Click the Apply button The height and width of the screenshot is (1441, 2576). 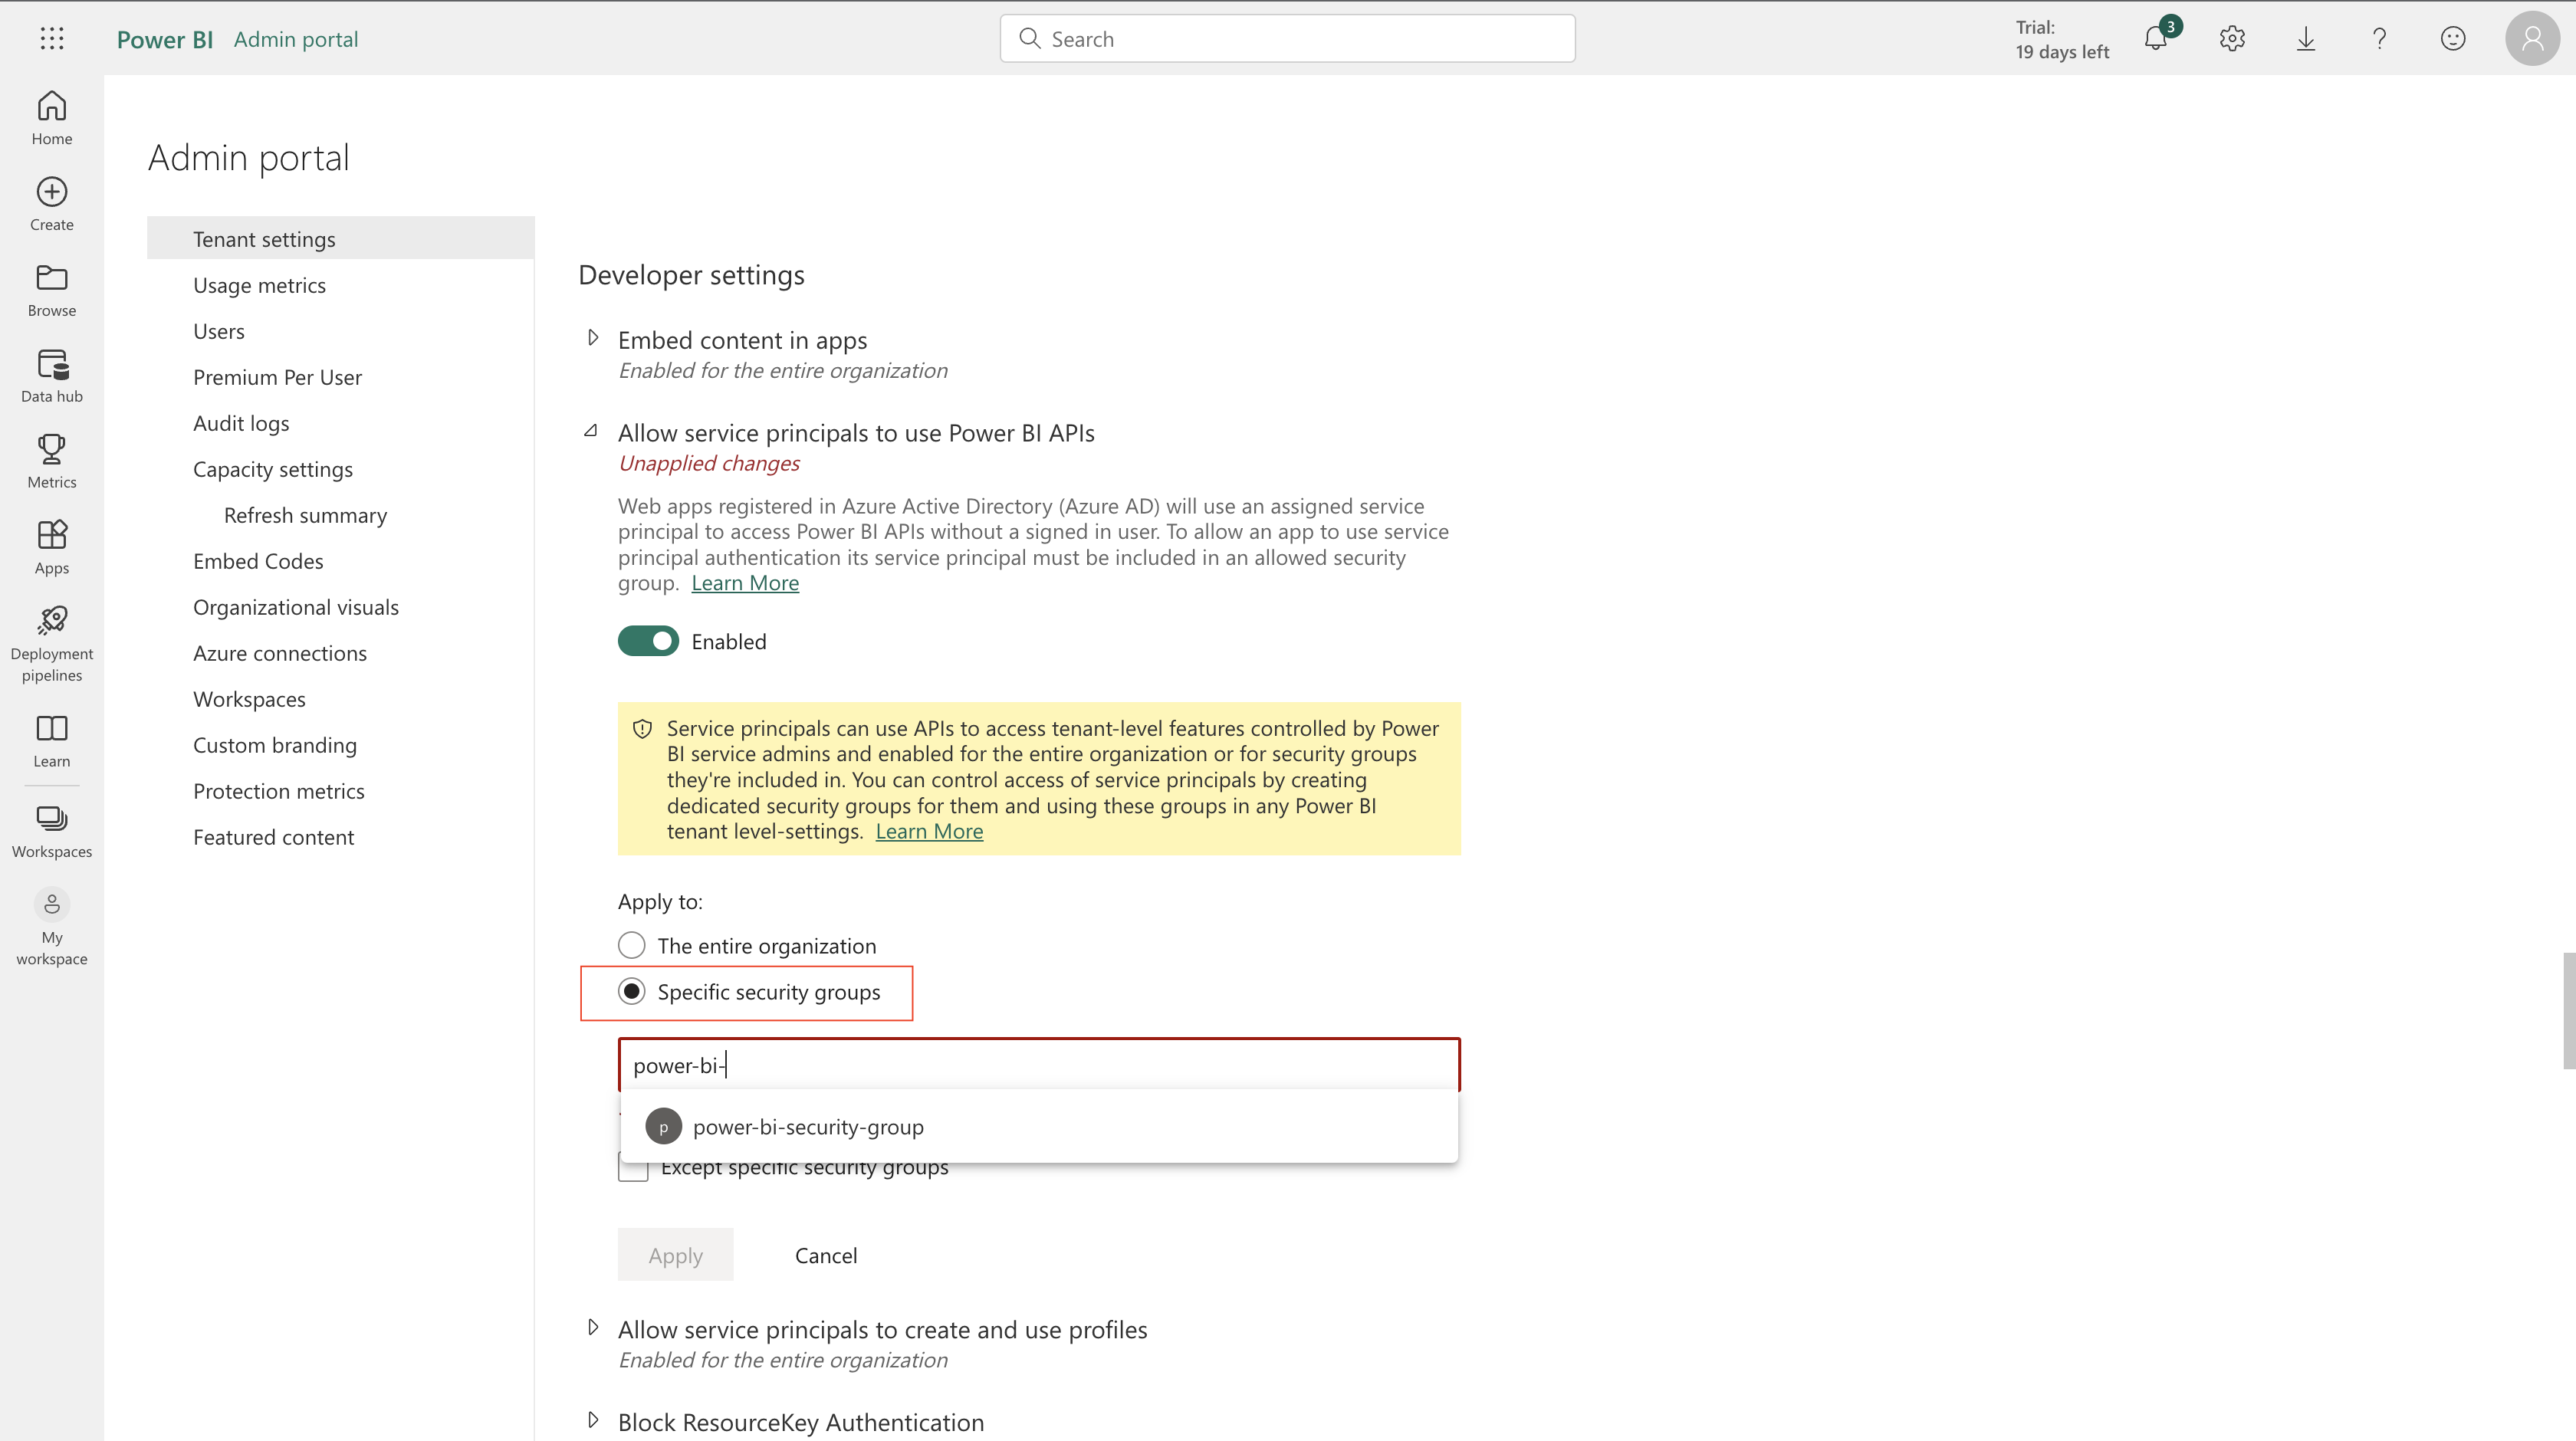pos(675,1255)
